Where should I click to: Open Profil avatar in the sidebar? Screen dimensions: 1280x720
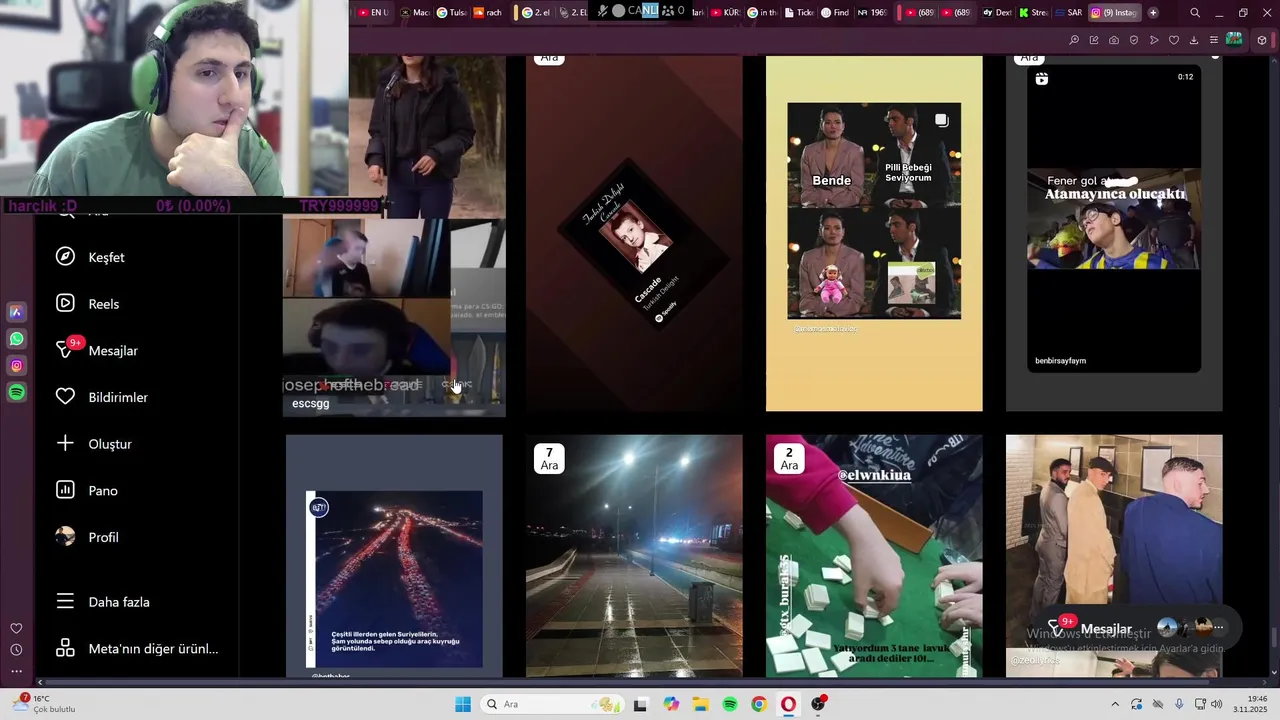coord(65,537)
